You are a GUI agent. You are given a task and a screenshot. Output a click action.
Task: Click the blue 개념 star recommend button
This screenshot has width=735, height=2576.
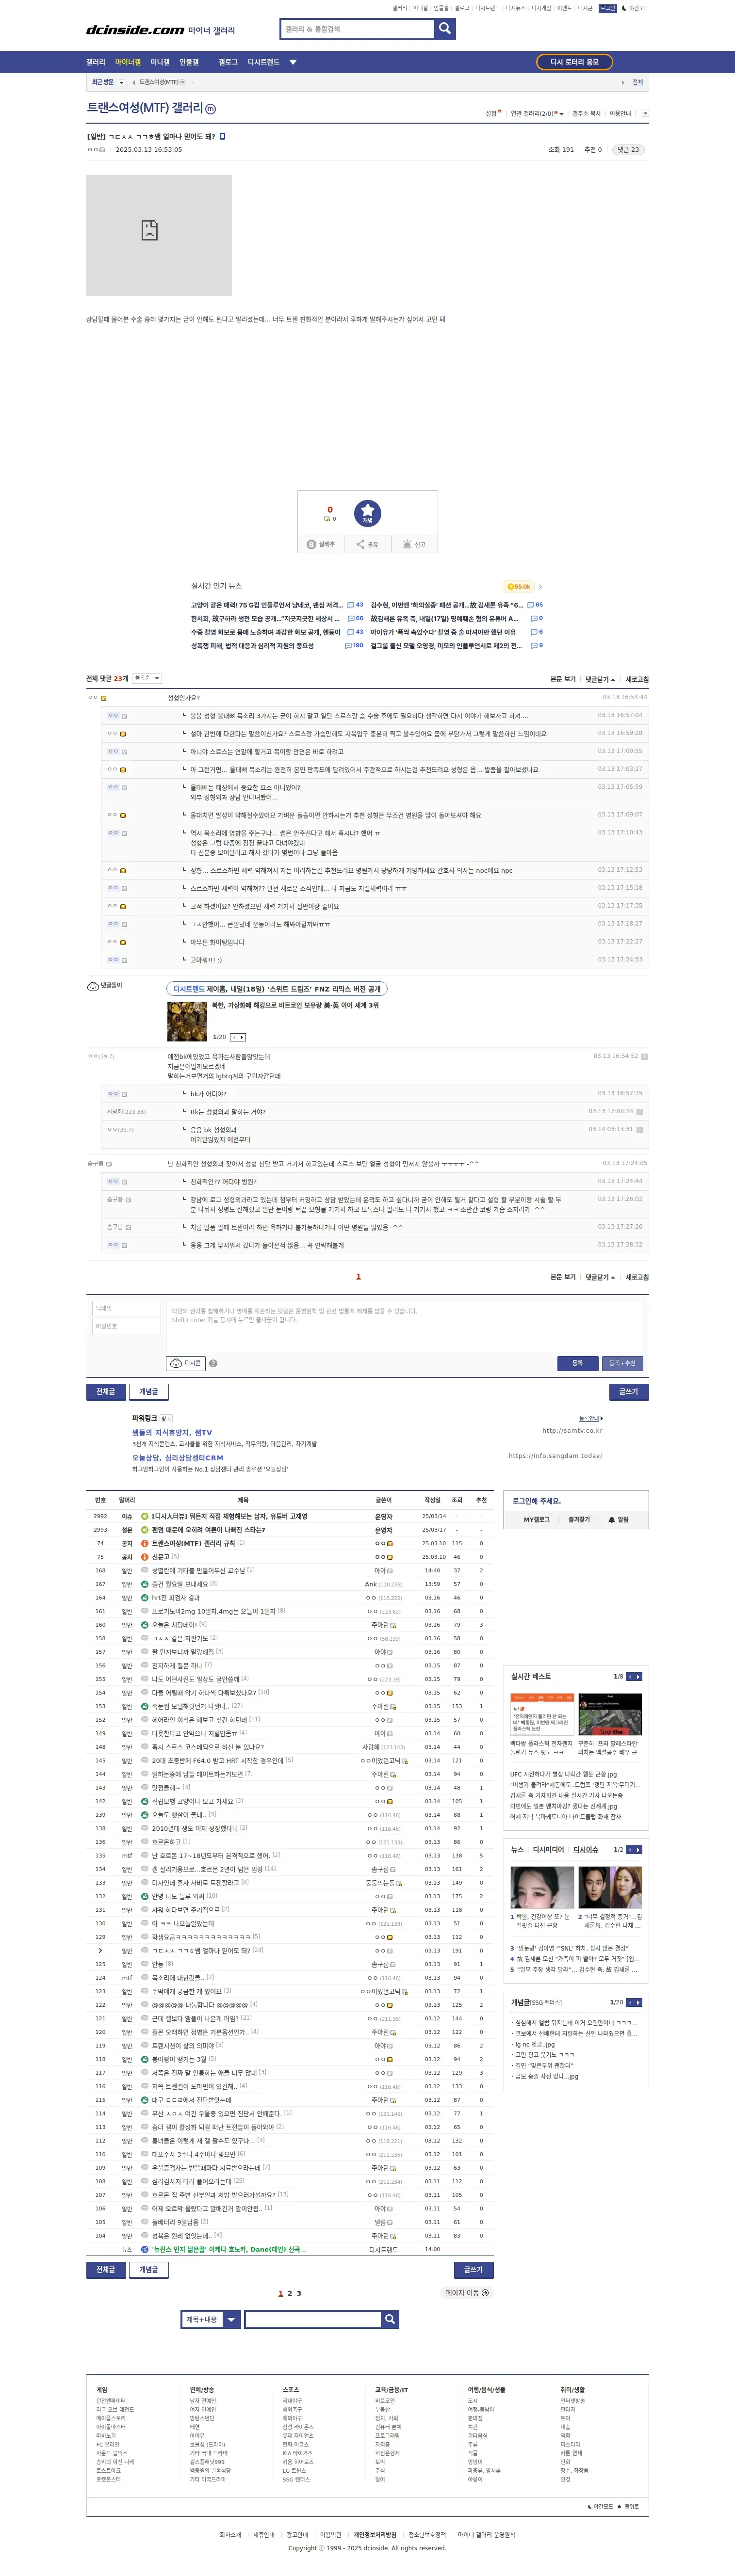click(367, 513)
